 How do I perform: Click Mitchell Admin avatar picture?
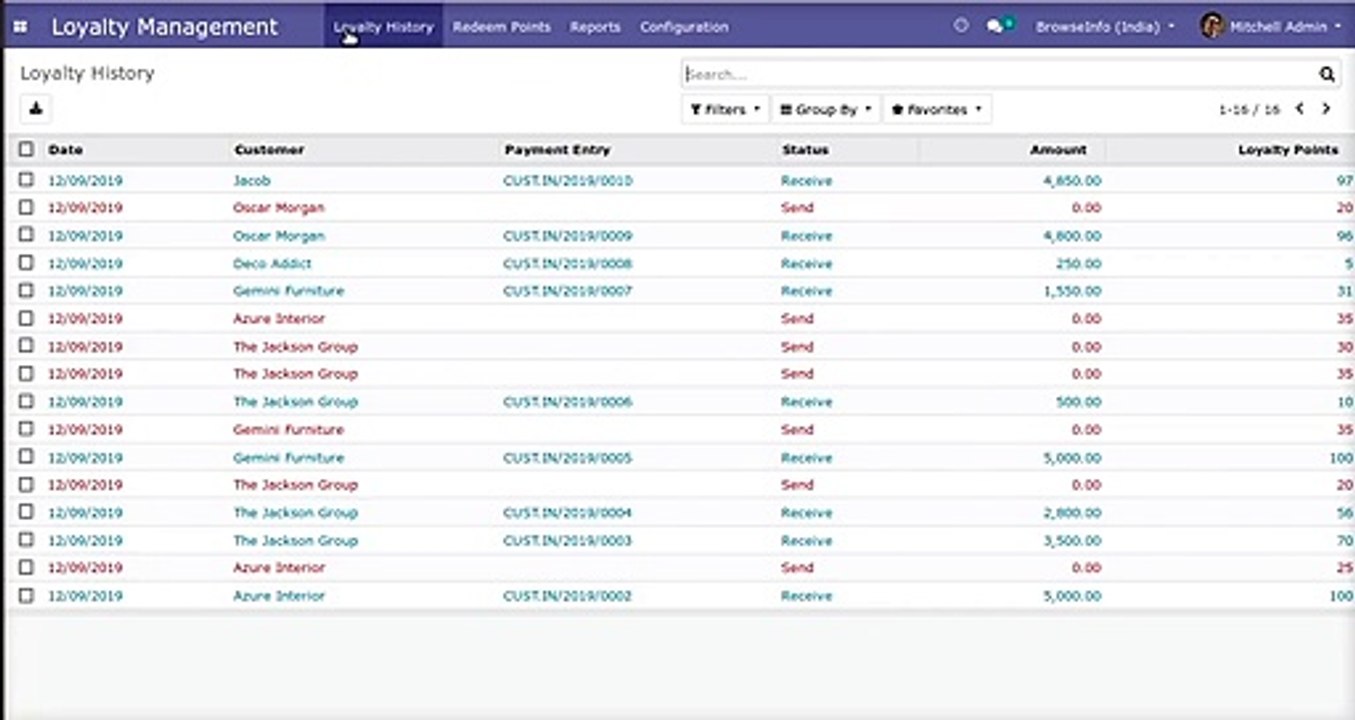[1212, 26]
